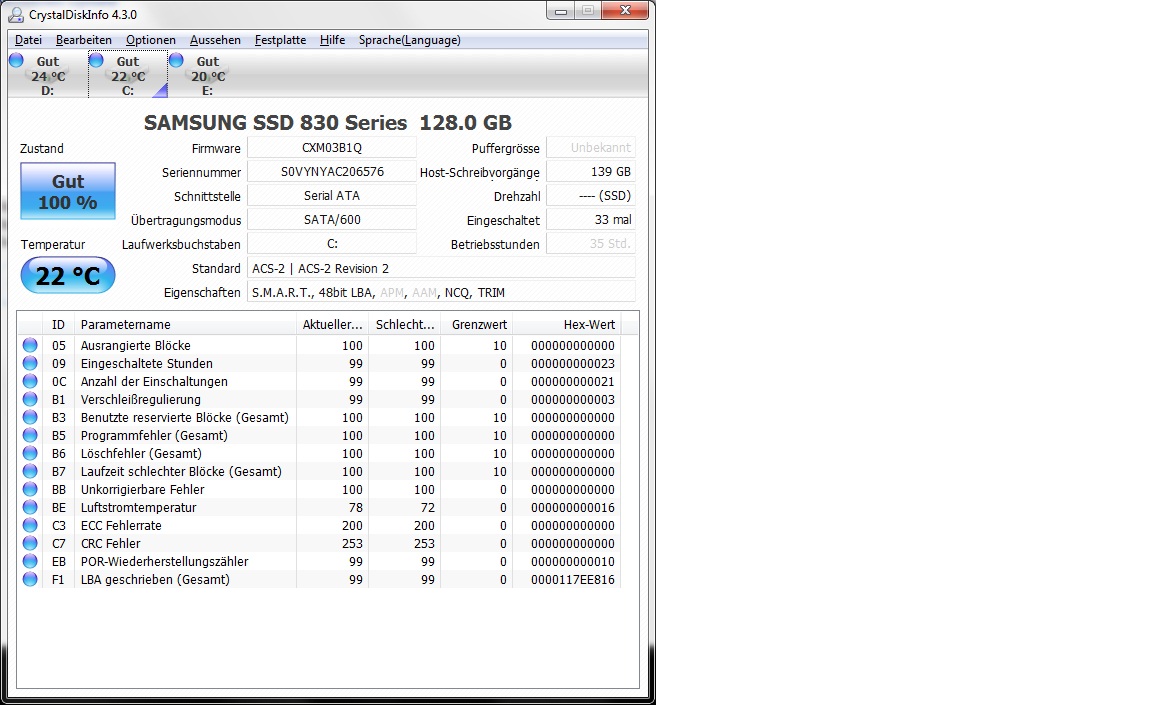Click status icon of Luftstromtemperatur row
Screen dimensions: 1152x720
tap(30, 507)
